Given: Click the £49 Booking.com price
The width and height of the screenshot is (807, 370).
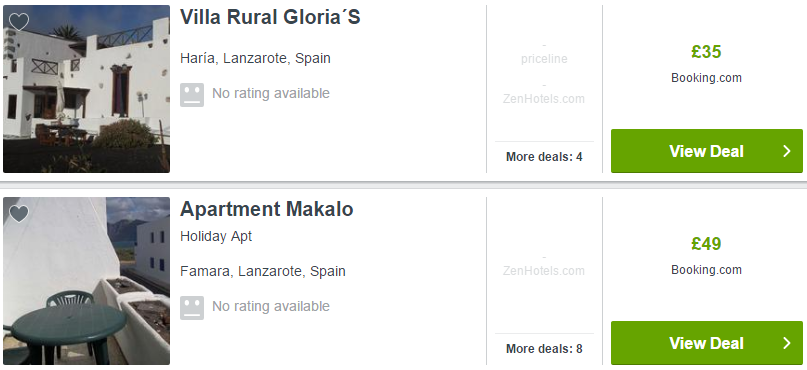Looking at the screenshot, I should [x=706, y=244].
